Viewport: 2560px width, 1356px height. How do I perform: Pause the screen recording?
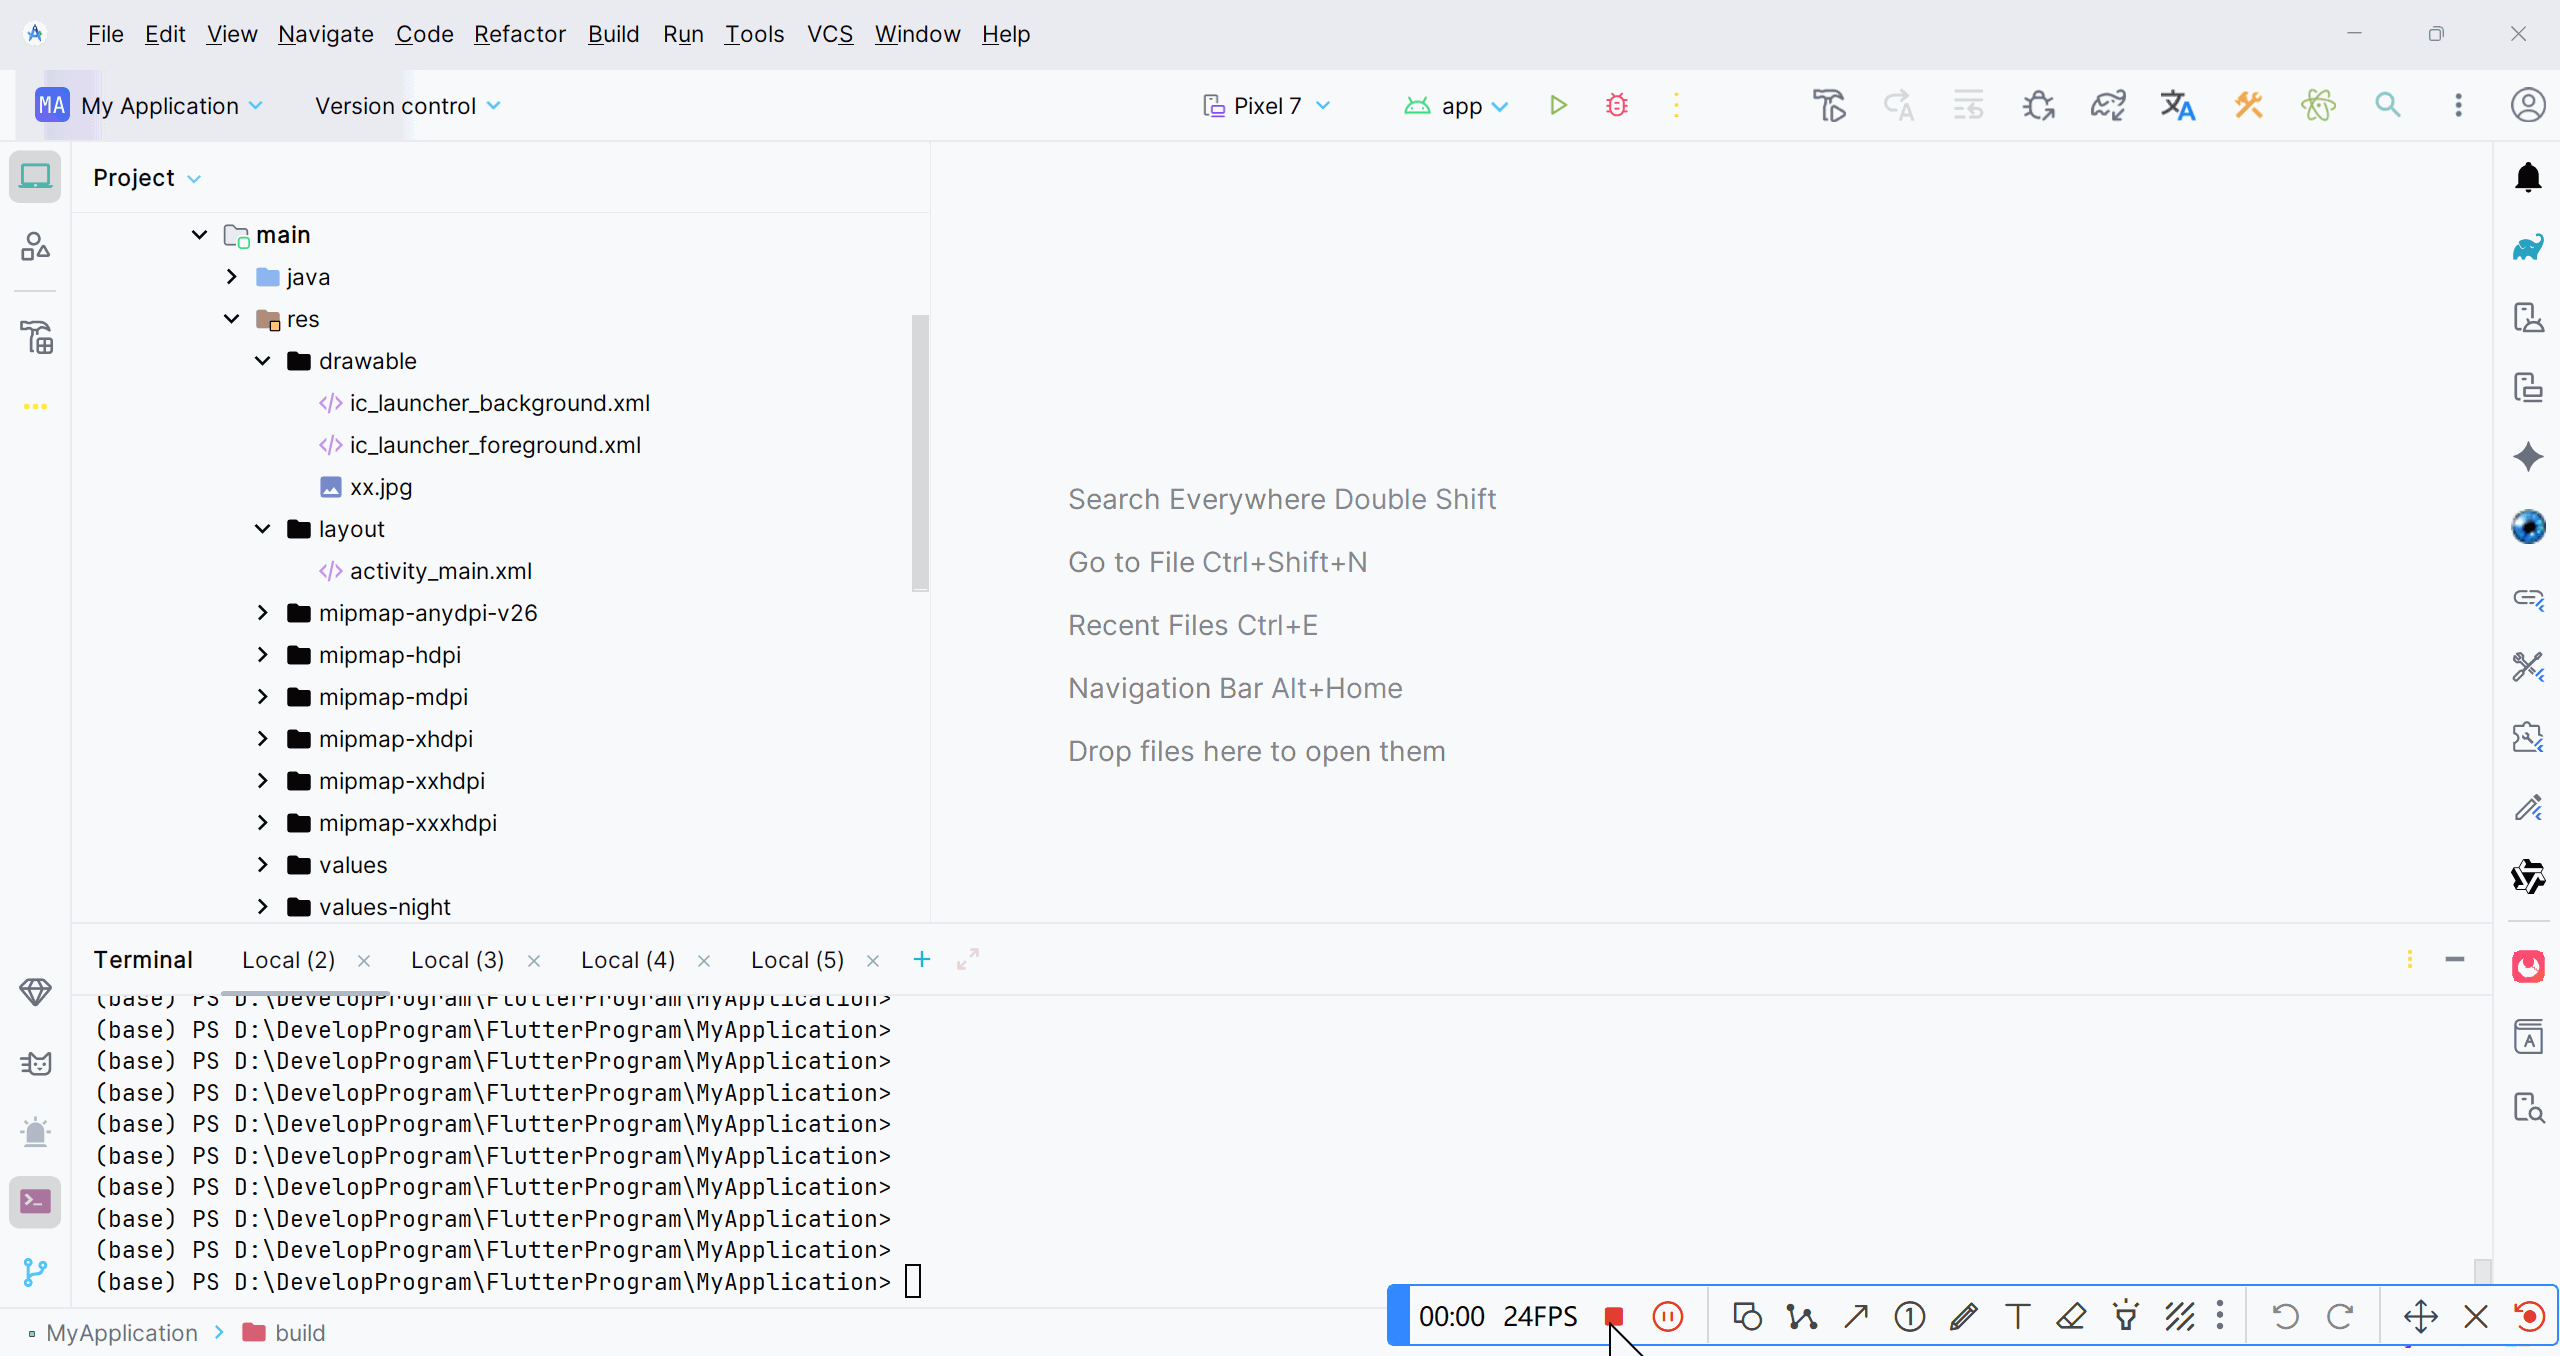coord(1667,1316)
